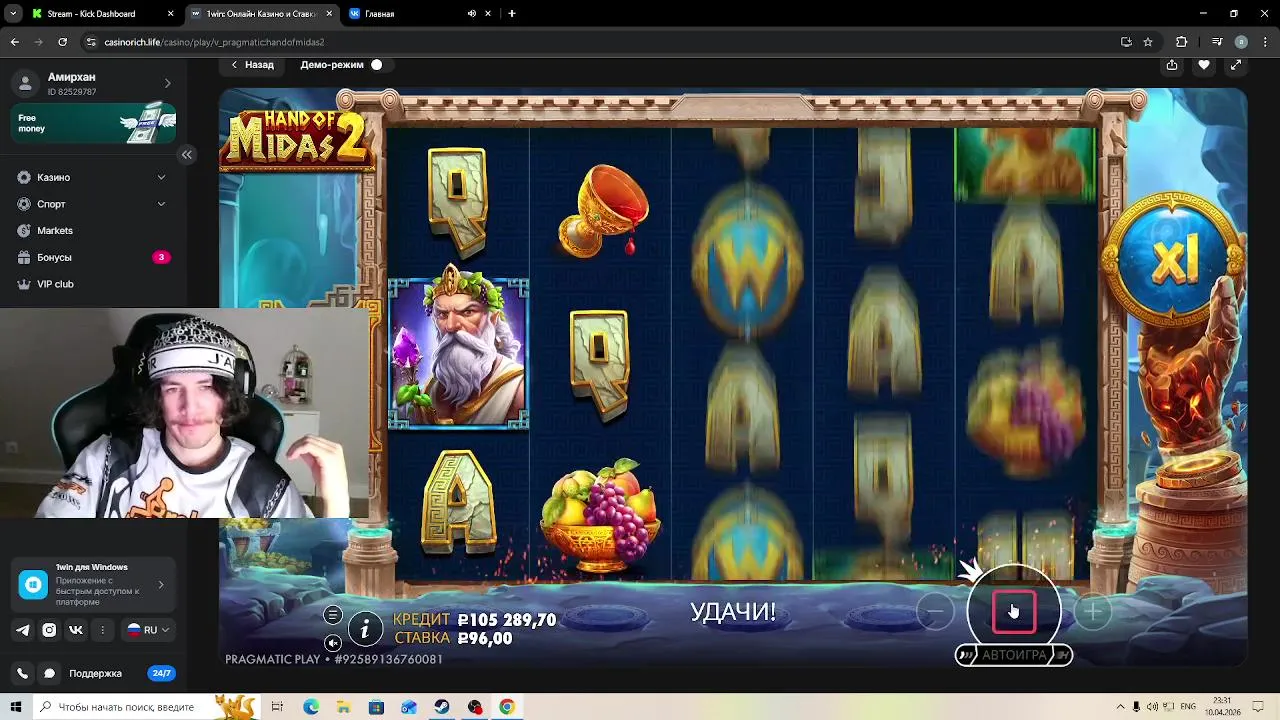Expand the game to fullscreen
Image resolution: width=1280 pixels, height=720 pixels.
coord(1236,65)
